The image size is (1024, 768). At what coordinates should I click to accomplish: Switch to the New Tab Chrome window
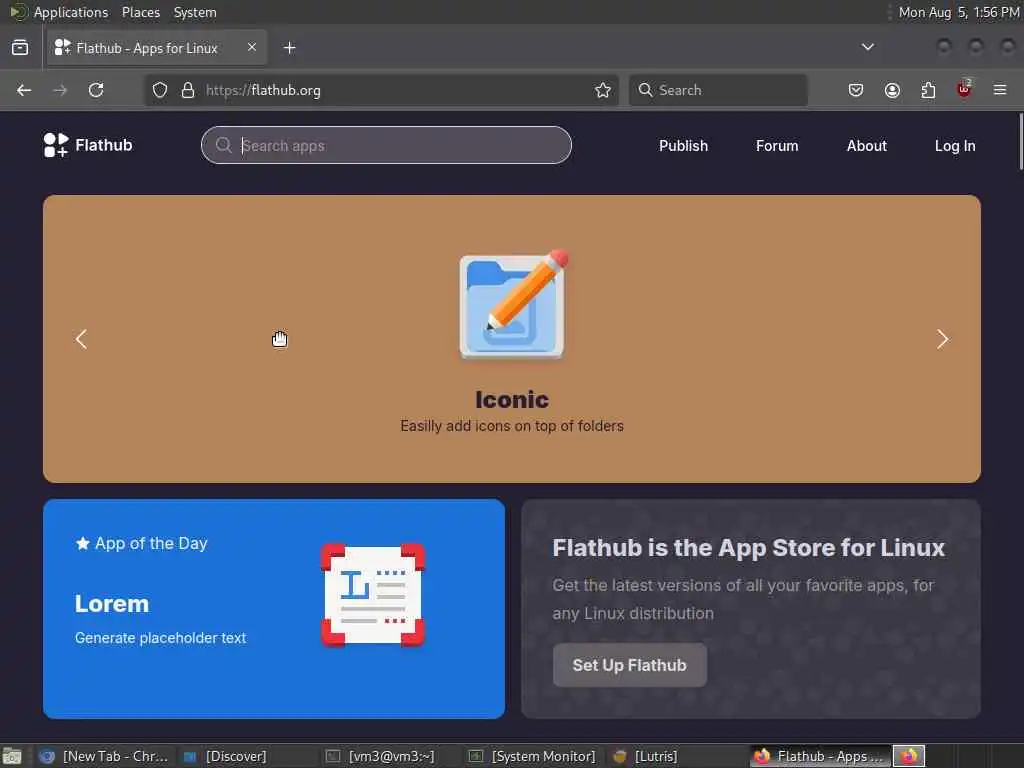pyautogui.click(x=103, y=756)
